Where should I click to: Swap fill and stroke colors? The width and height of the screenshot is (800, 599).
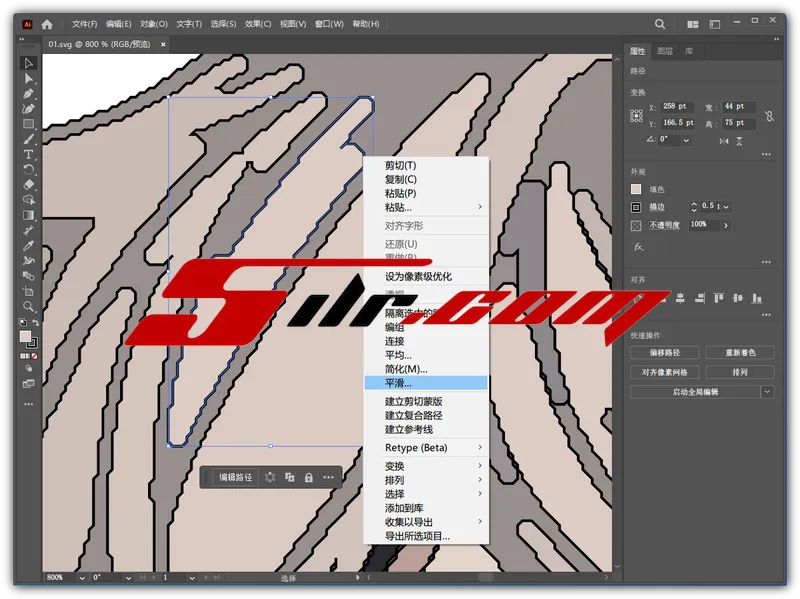36,322
